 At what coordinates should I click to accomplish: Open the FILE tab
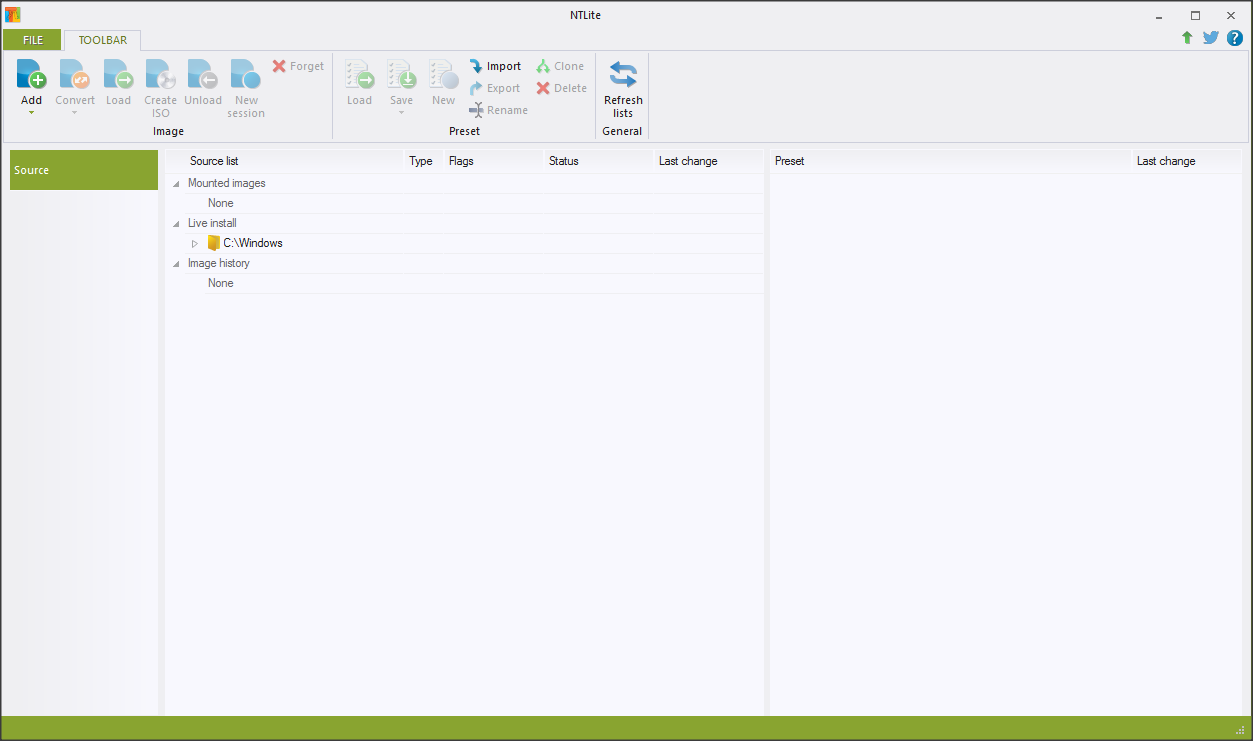33,40
